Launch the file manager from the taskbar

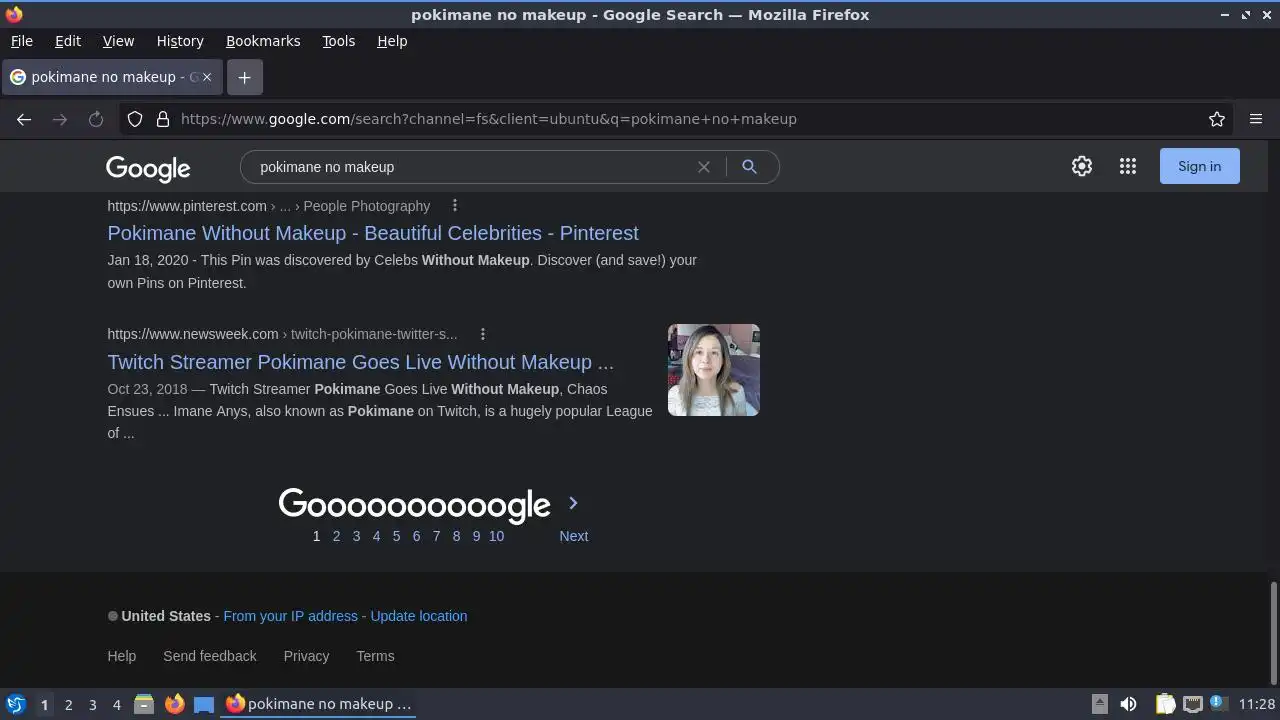tap(144, 704)
